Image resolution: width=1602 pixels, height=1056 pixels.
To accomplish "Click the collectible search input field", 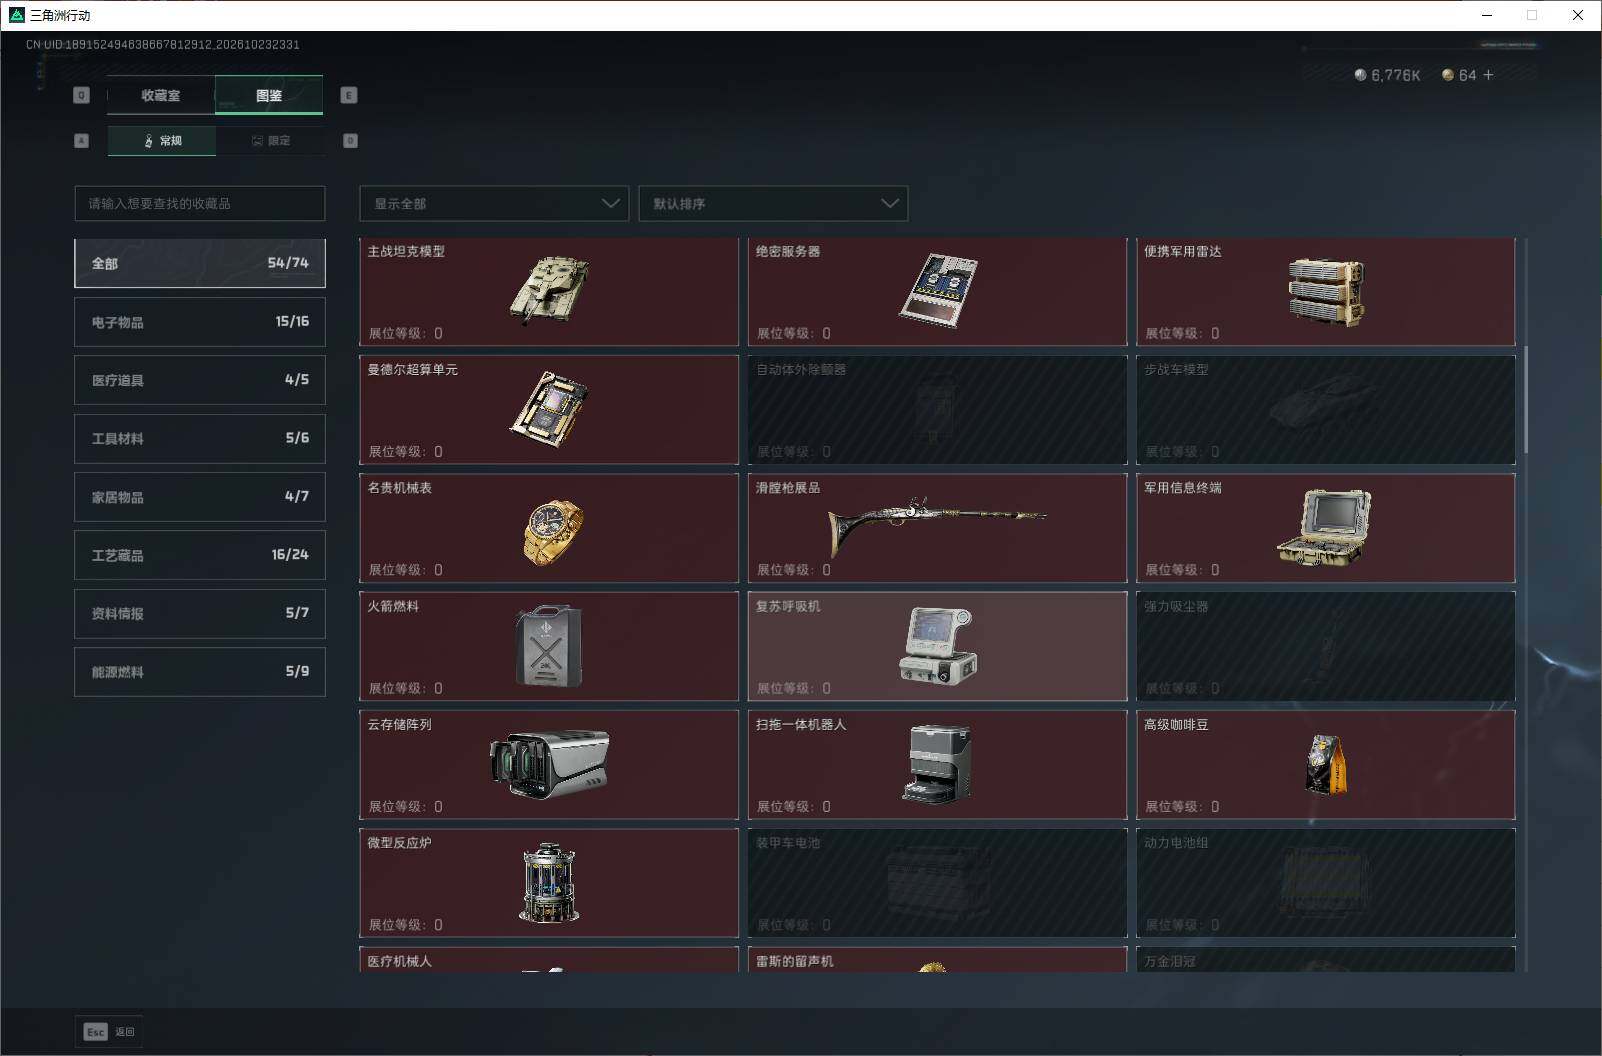I will pos(200,203).
